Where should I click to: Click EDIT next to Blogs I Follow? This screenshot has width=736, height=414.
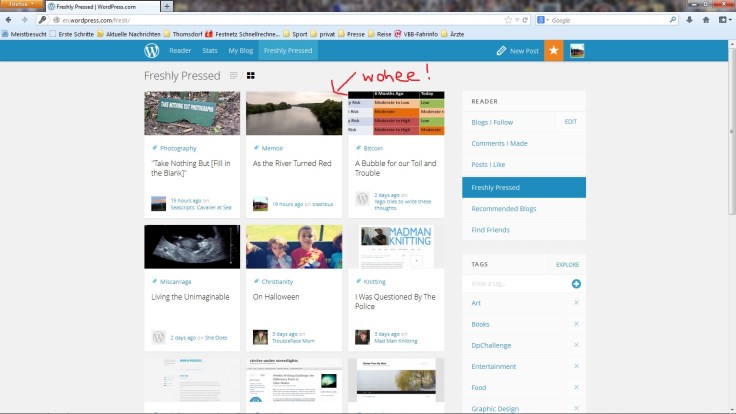[570, 121]
